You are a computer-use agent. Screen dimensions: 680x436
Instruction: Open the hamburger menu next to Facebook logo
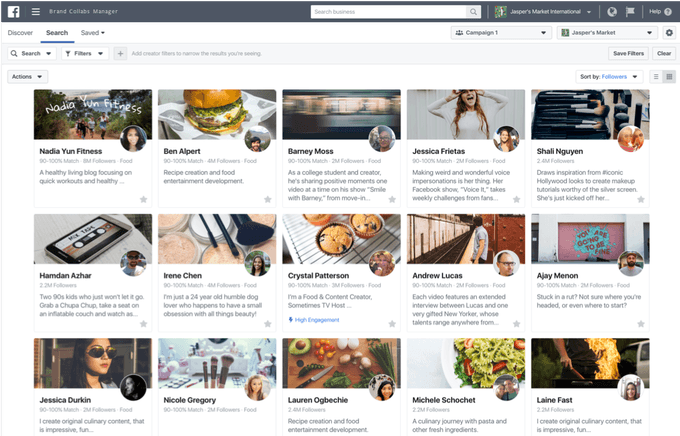36,11
